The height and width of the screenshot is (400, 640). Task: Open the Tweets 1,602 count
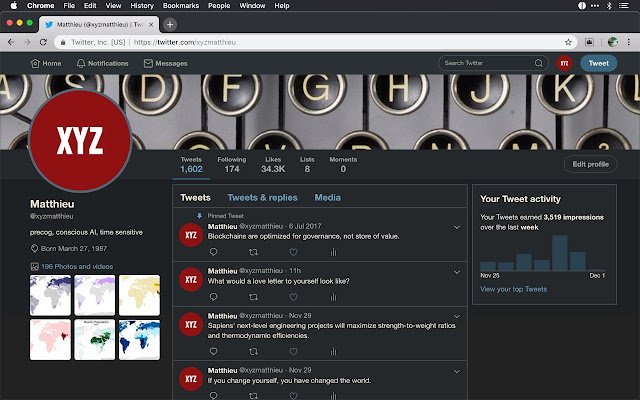(x=191, y=165)
